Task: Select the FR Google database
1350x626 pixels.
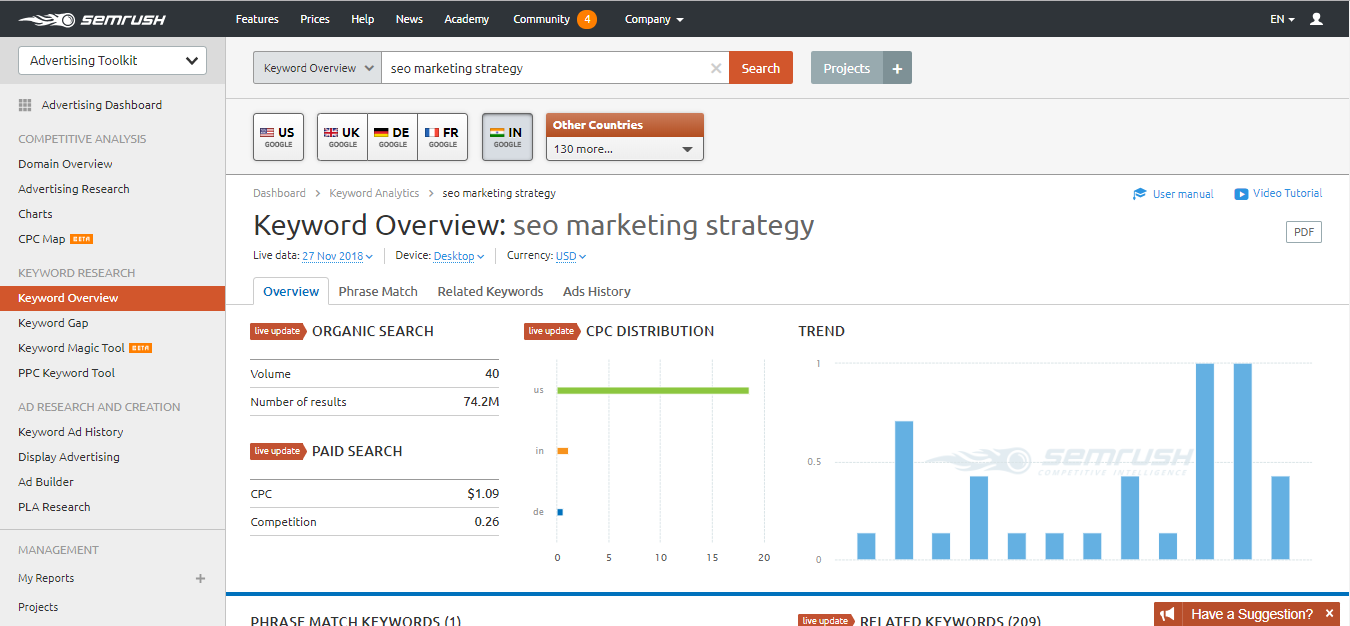Action: click(x=443, y=137)
